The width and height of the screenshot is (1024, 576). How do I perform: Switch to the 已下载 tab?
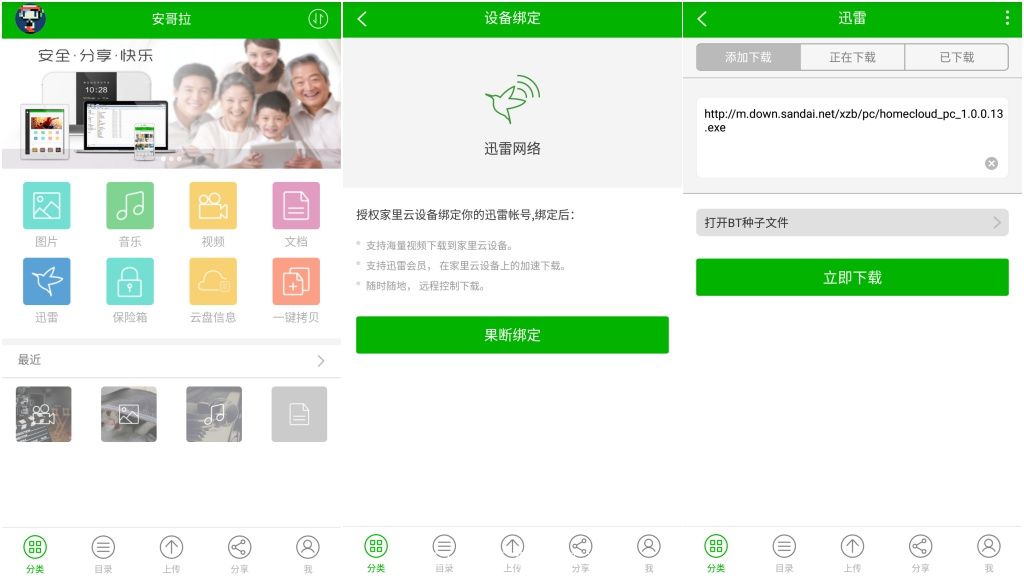[956, 57]
